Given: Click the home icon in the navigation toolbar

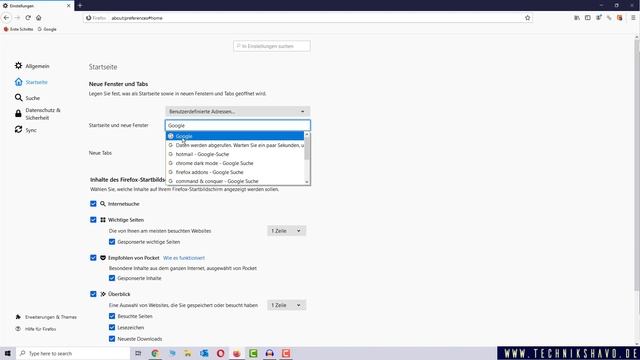Looking at the screenshot, I should click(39, 18).
